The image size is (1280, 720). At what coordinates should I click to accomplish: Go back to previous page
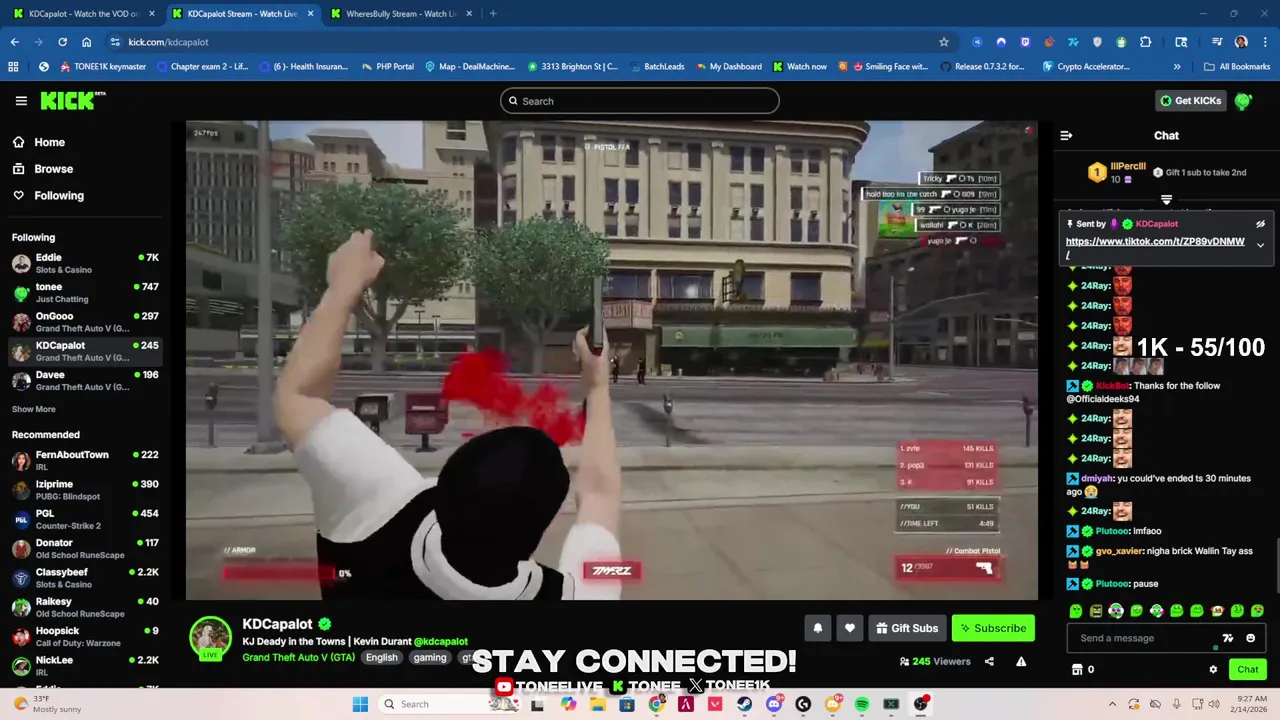14,42
